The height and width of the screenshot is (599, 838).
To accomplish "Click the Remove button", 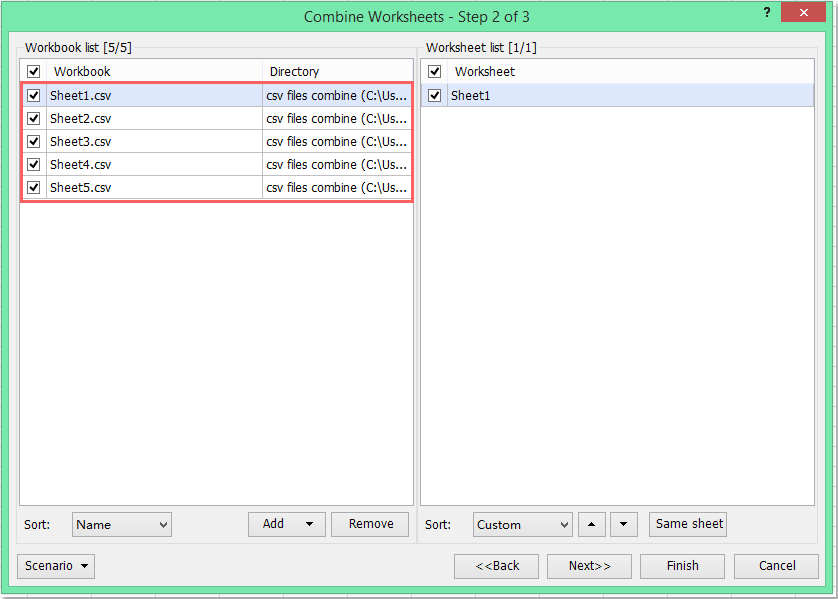I will tap(370, 524).
